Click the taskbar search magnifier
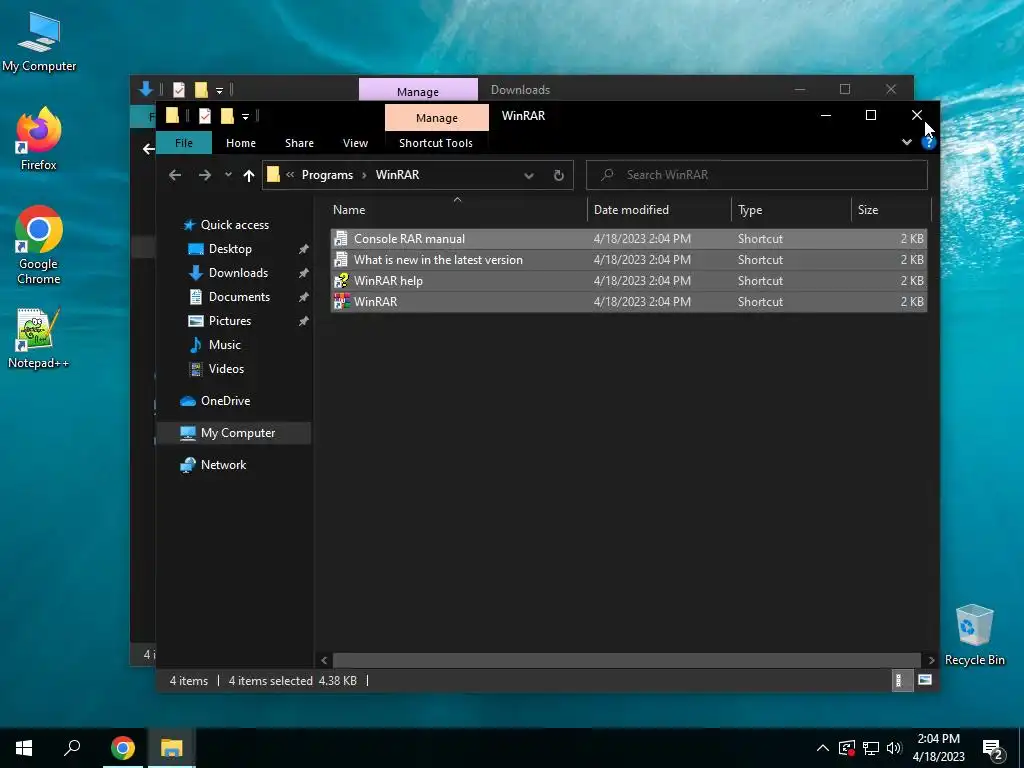The image size is (1024, 768). click(72, 748)
